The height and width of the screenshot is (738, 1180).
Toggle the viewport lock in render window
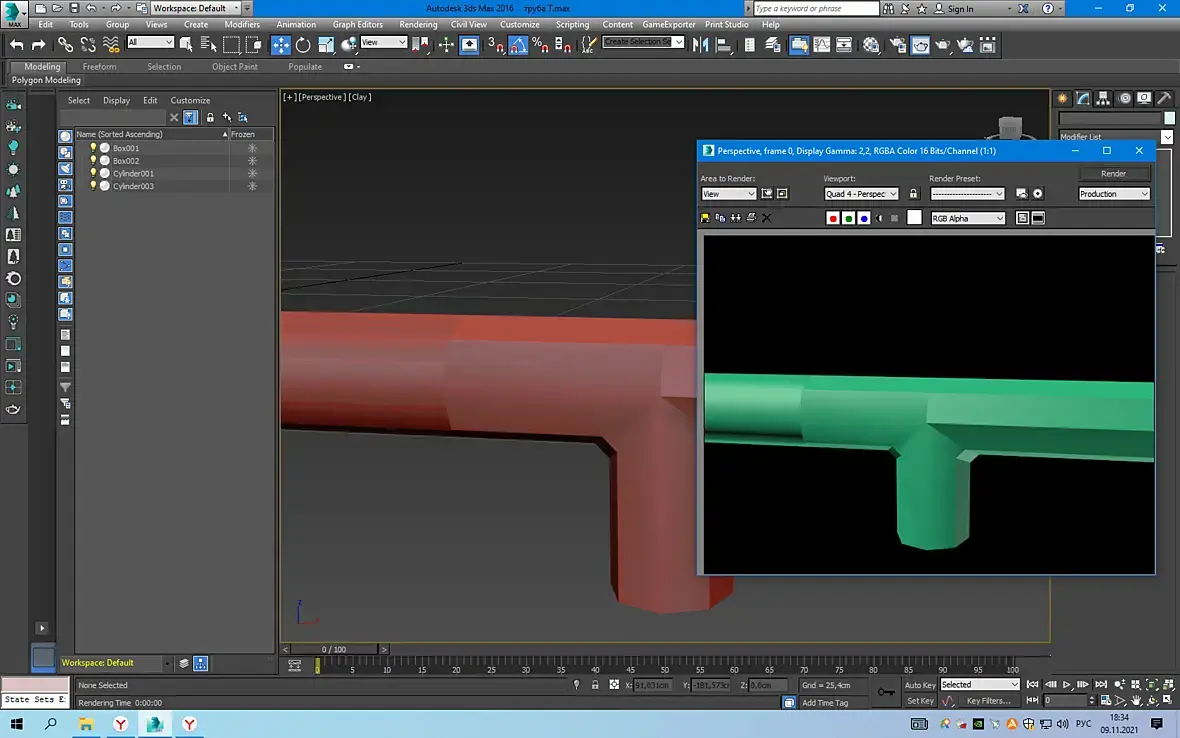coord(913,194)
